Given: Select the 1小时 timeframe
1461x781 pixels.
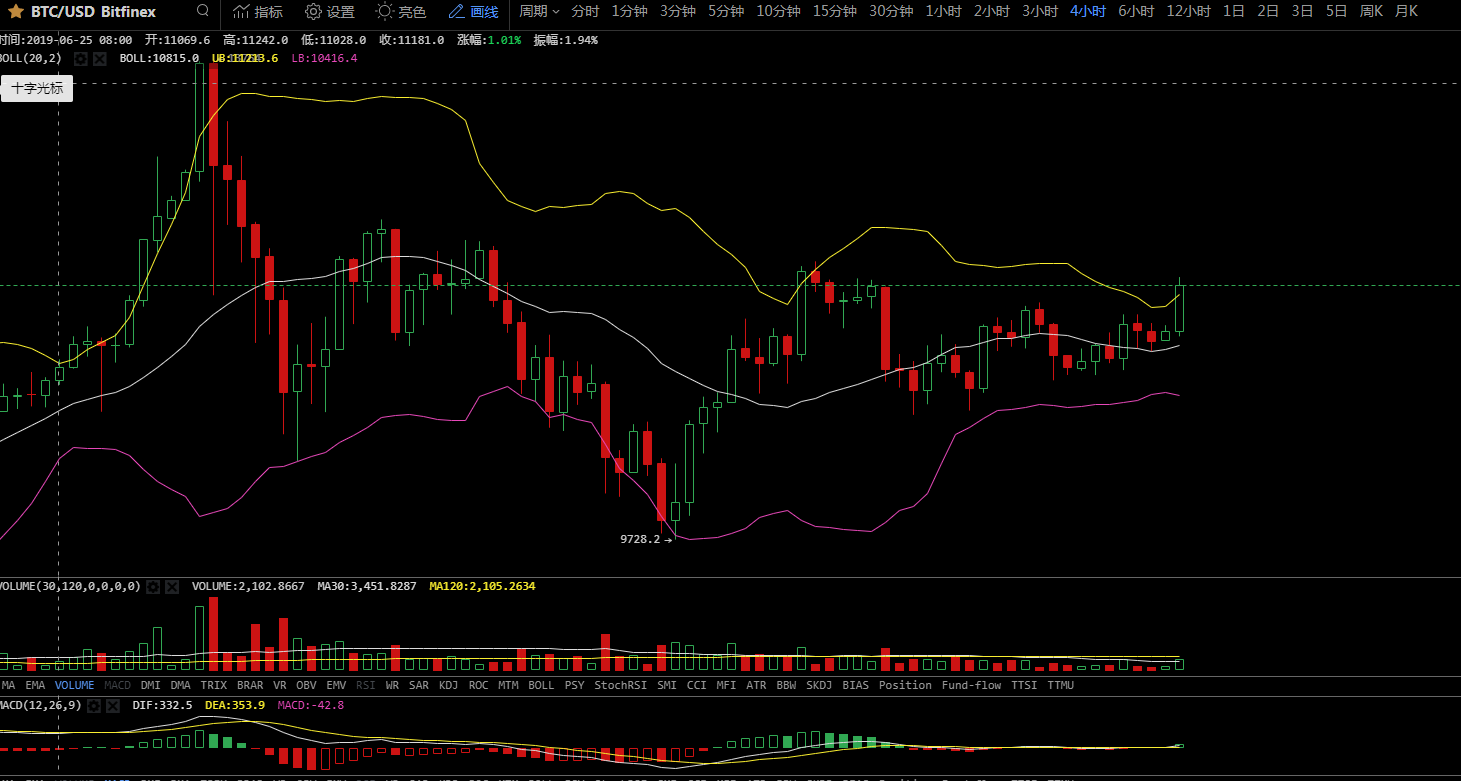Looking at the screenshot, I should (943, 12).
